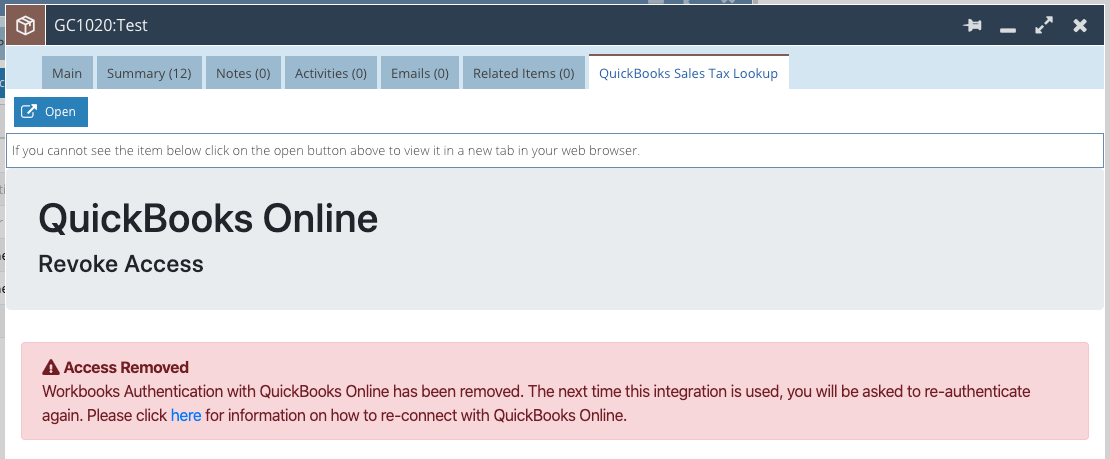Click the Open button
This screenshot has width=1110, height=459.
pos(51,112)
